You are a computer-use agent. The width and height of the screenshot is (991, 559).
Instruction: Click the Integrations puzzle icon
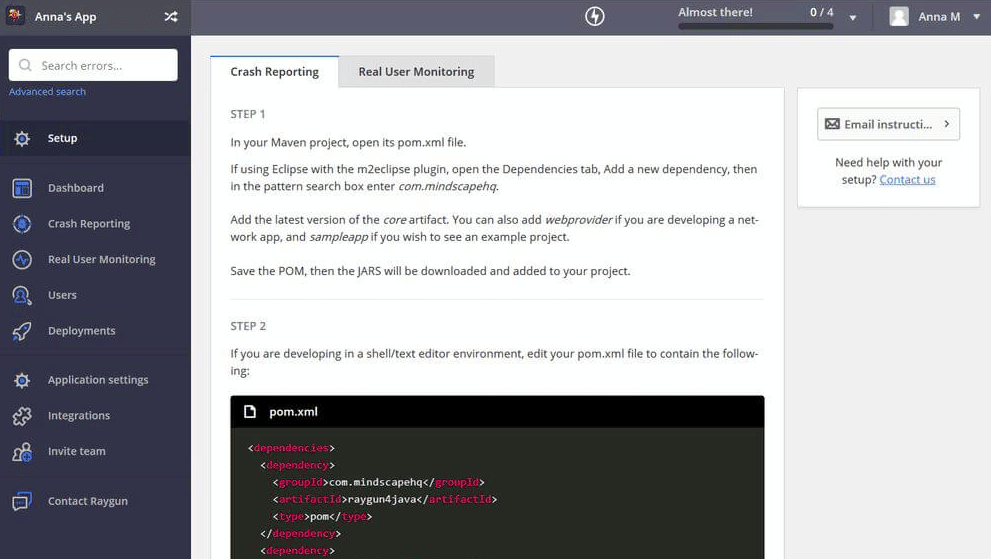click(22, 415)
